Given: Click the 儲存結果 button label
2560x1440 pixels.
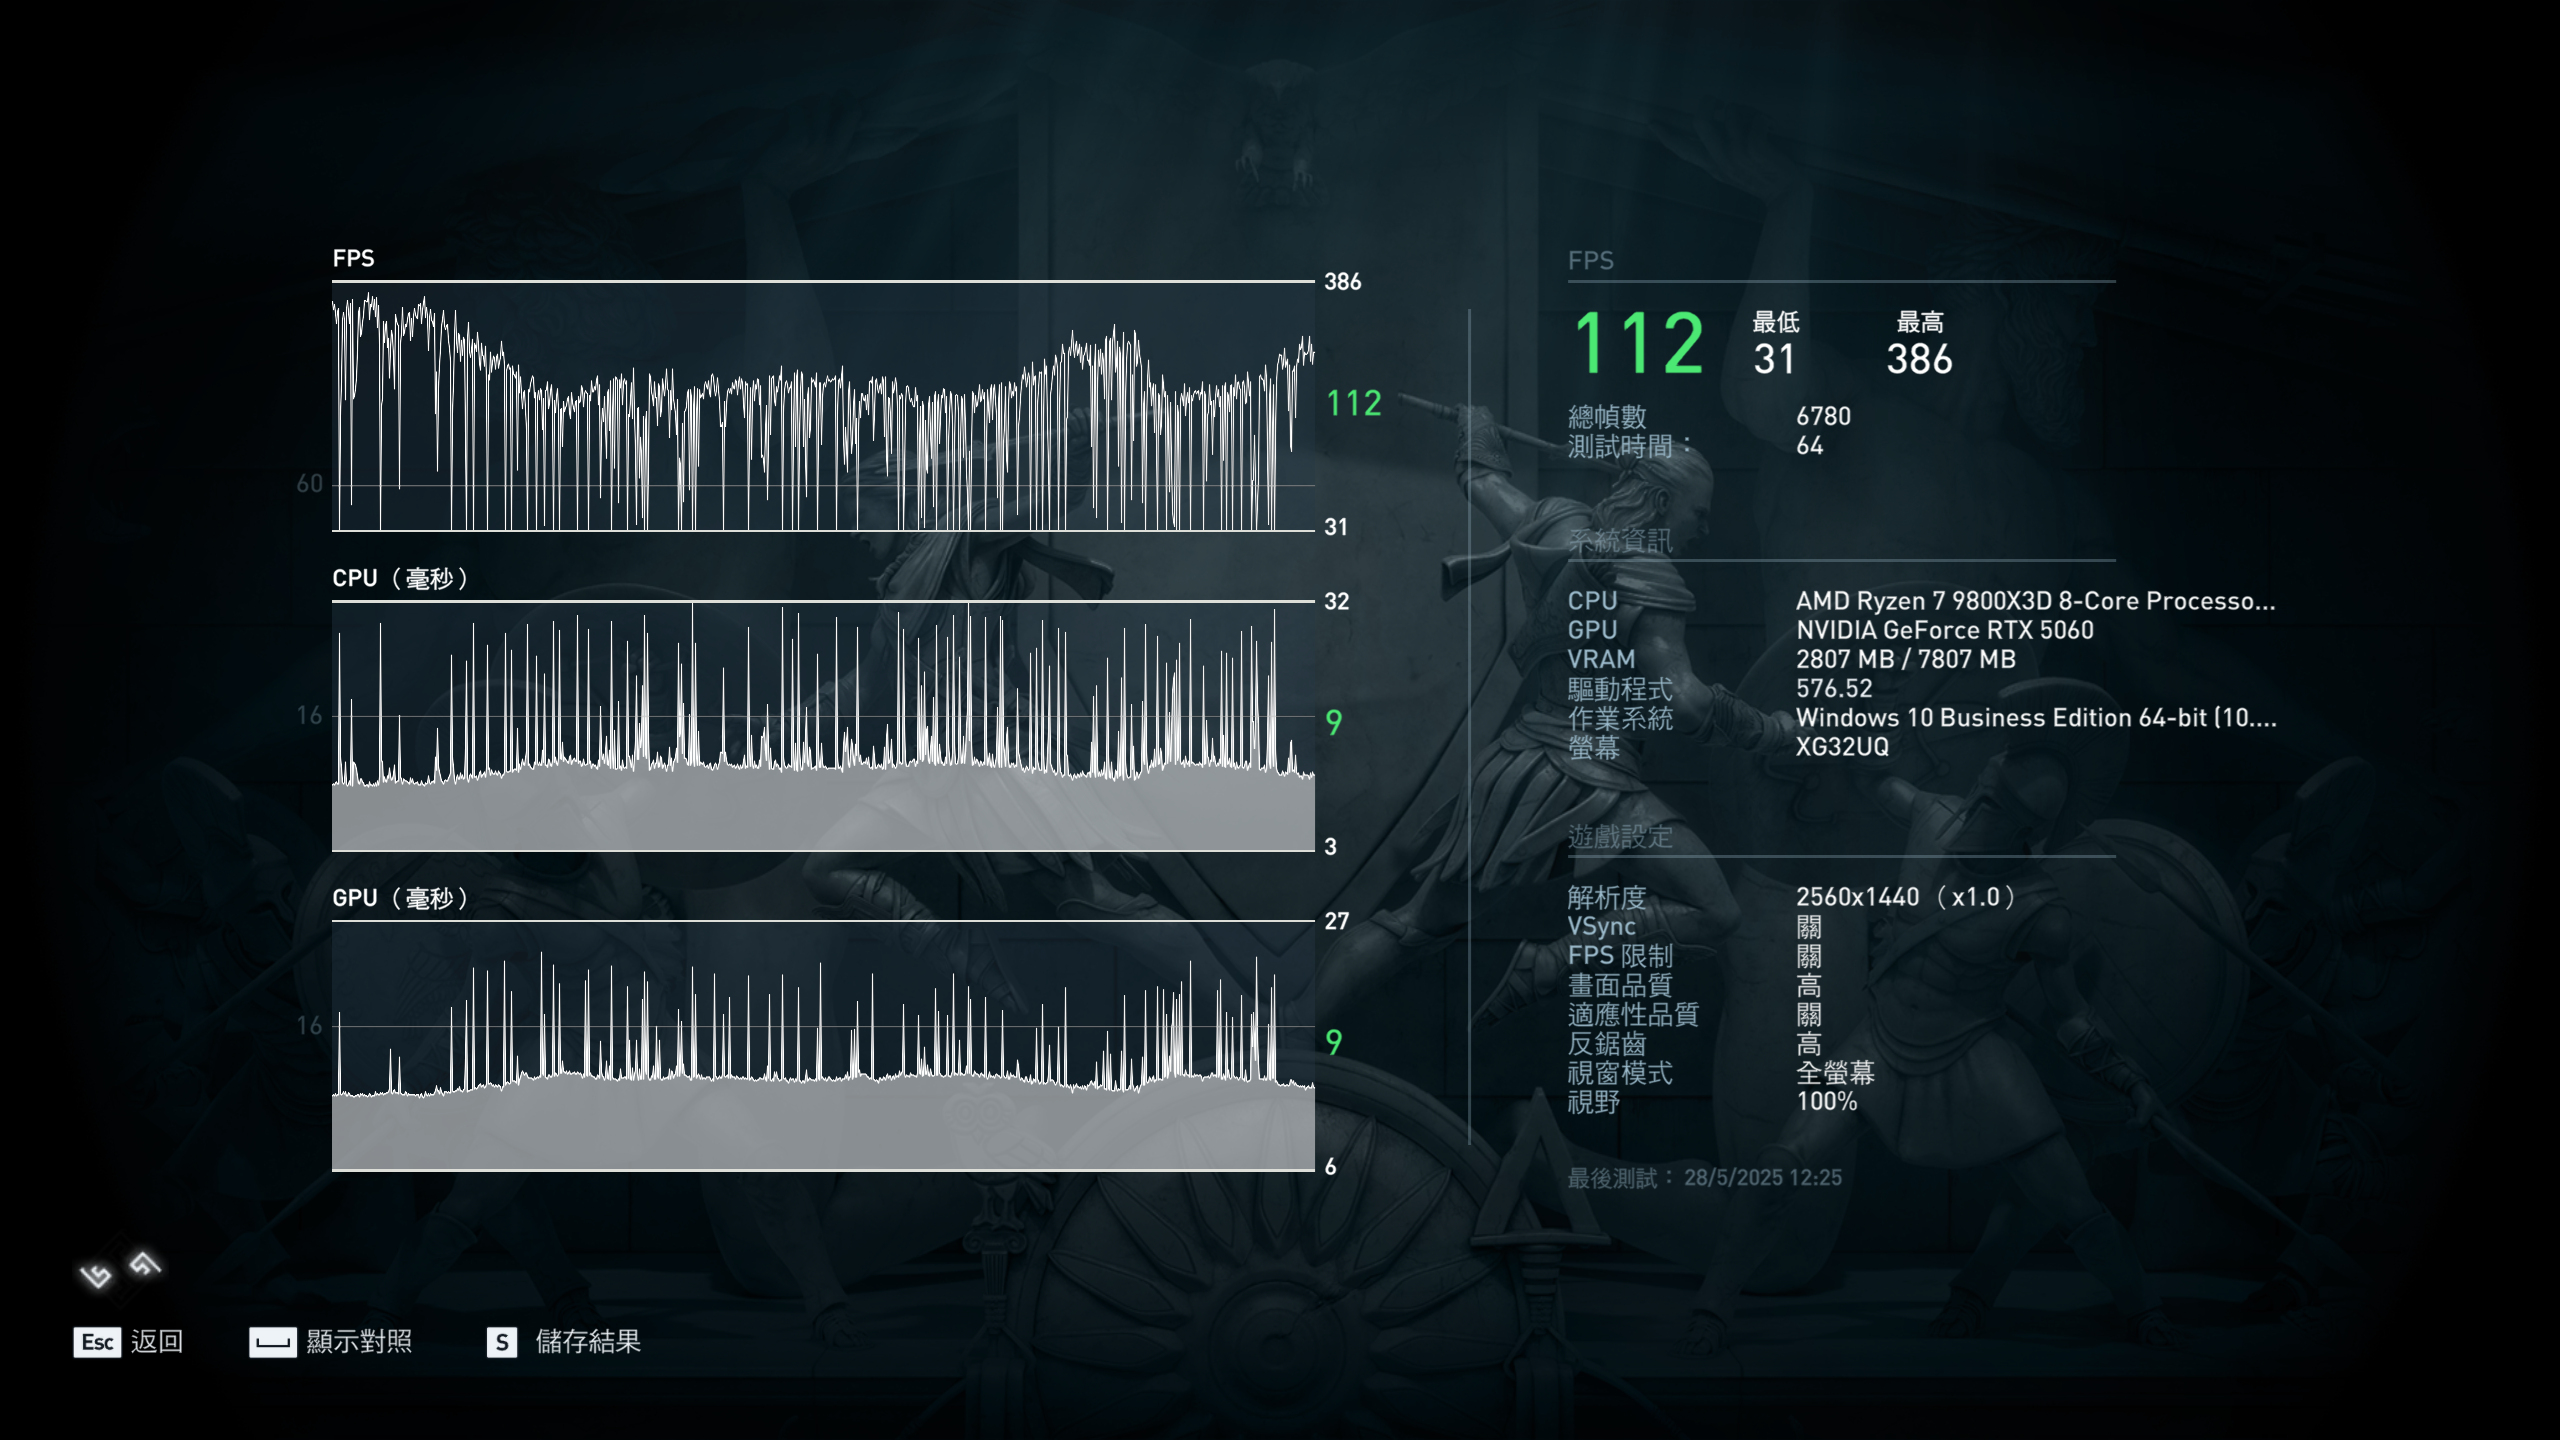Looking at the screenshot, I should (588, 1342).
